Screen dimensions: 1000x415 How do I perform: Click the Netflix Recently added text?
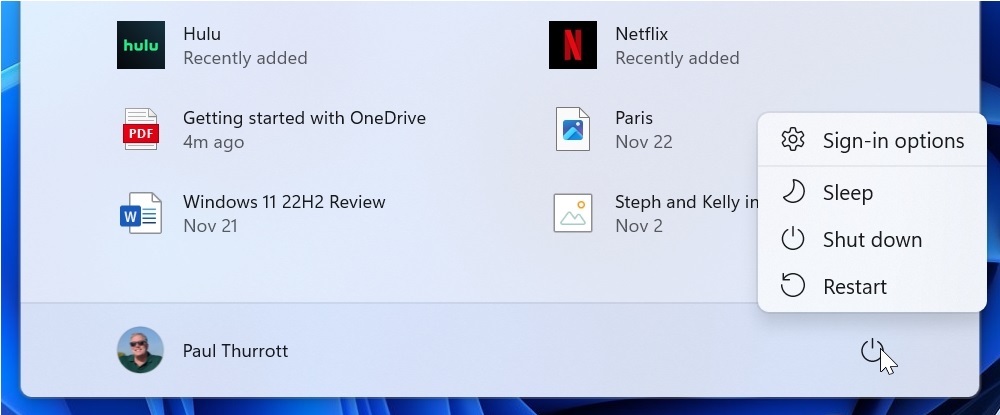click(677, 58)
